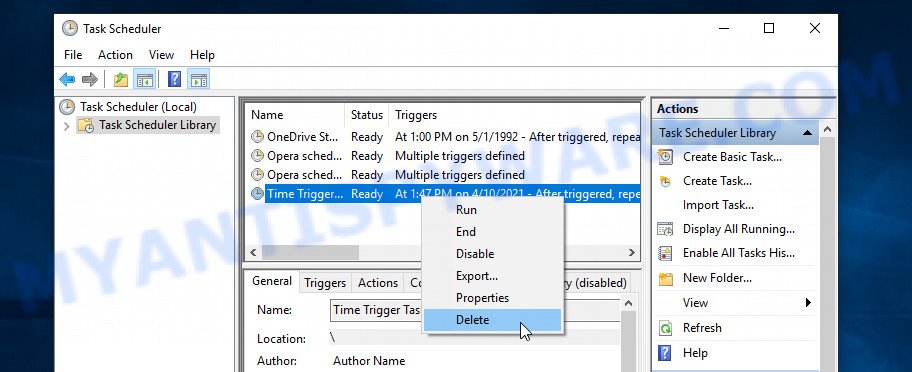Viewport: 912px width, 372px height.
Task: Sort by the Name column header
Action: (x=295, y=115)
